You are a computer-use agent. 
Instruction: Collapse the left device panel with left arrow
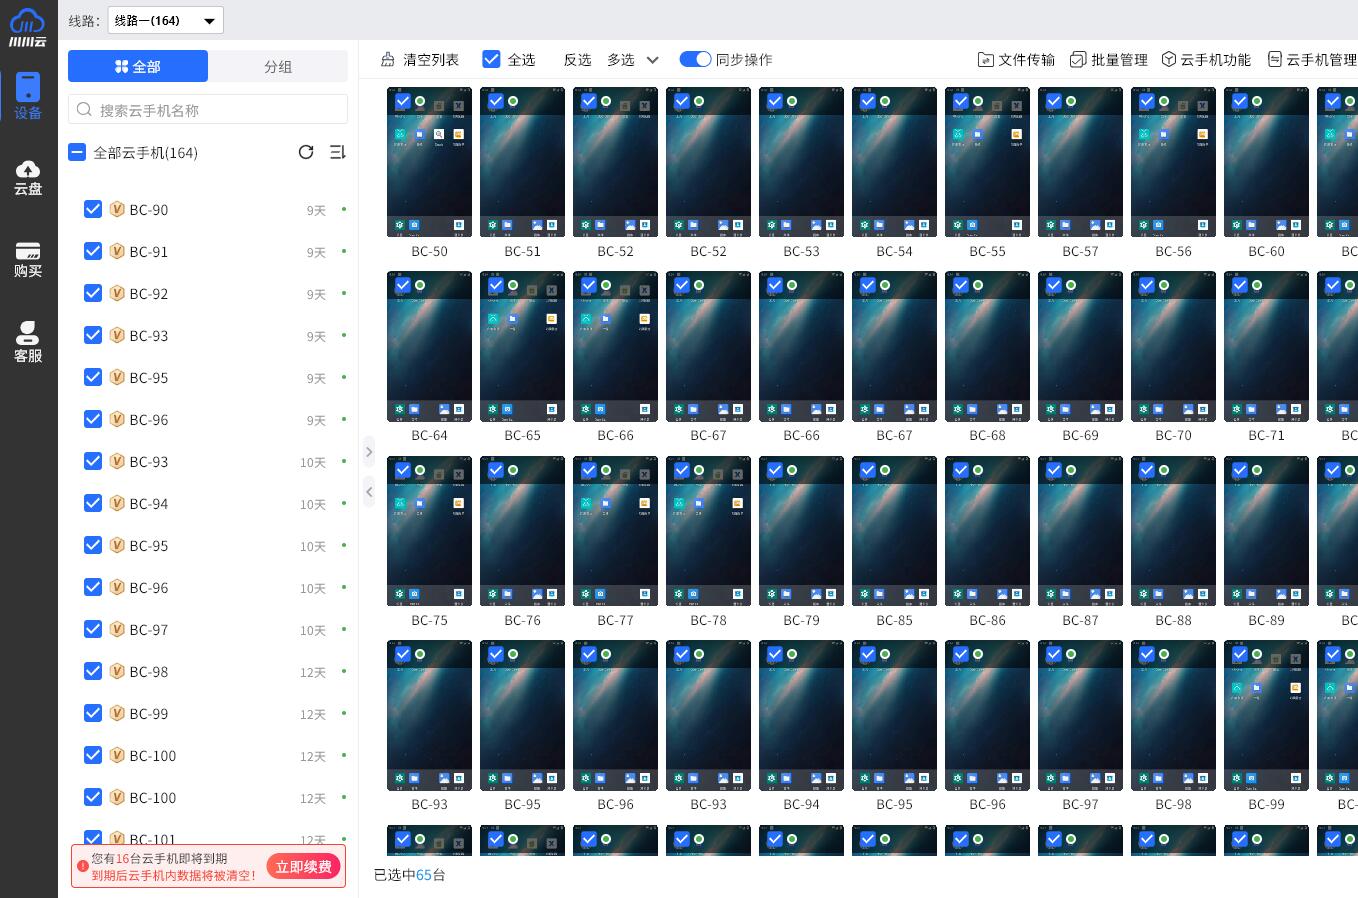[369, 491]
